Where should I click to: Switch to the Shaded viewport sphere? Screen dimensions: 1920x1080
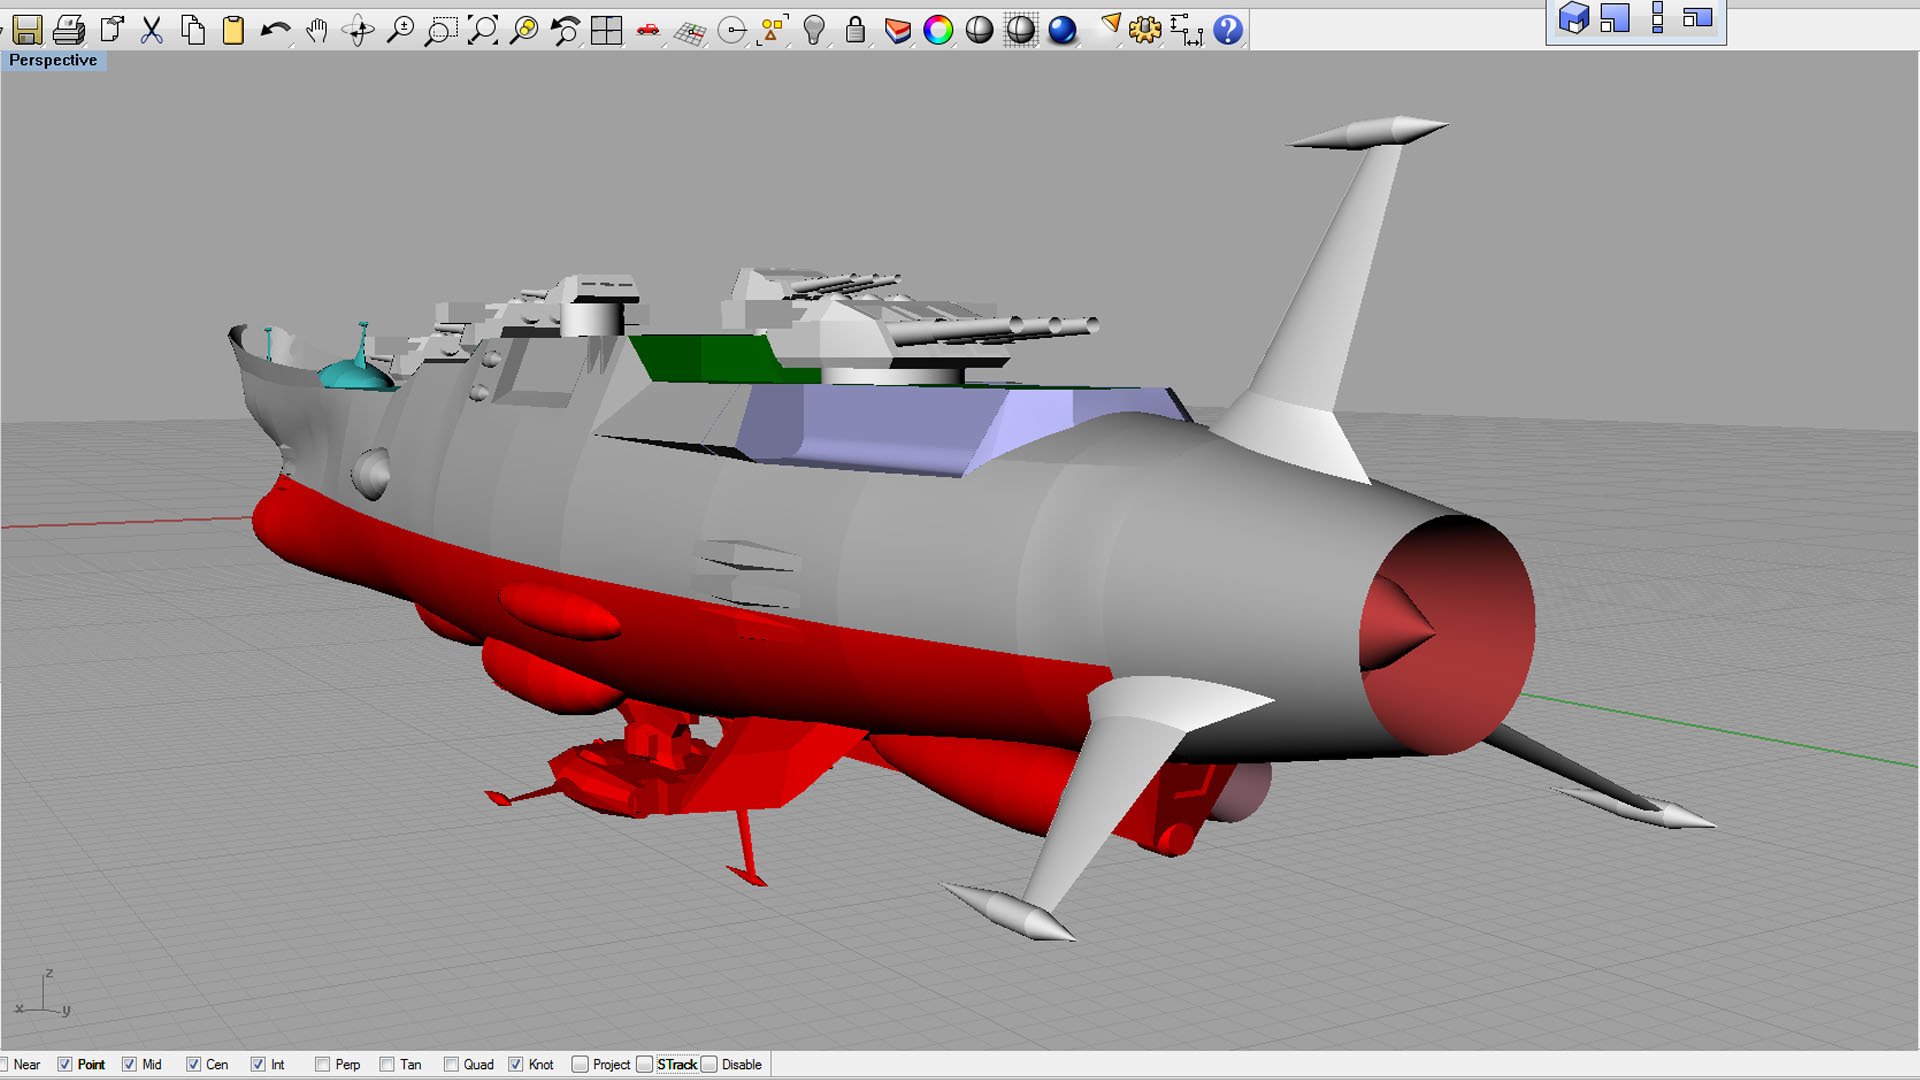979,30
